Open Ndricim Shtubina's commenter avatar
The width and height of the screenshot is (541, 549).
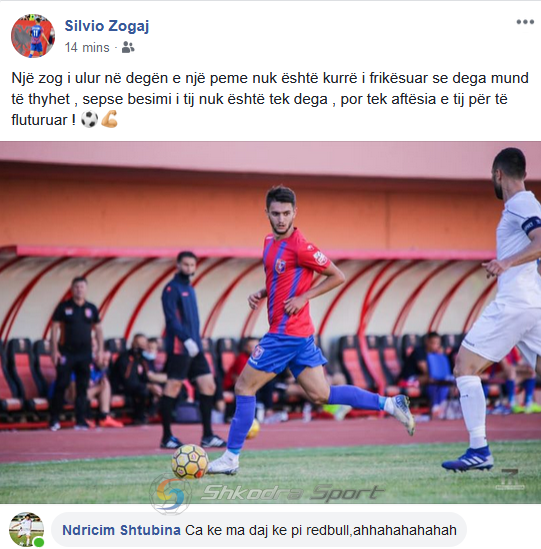pyautogui.click(x=26, y=529)
